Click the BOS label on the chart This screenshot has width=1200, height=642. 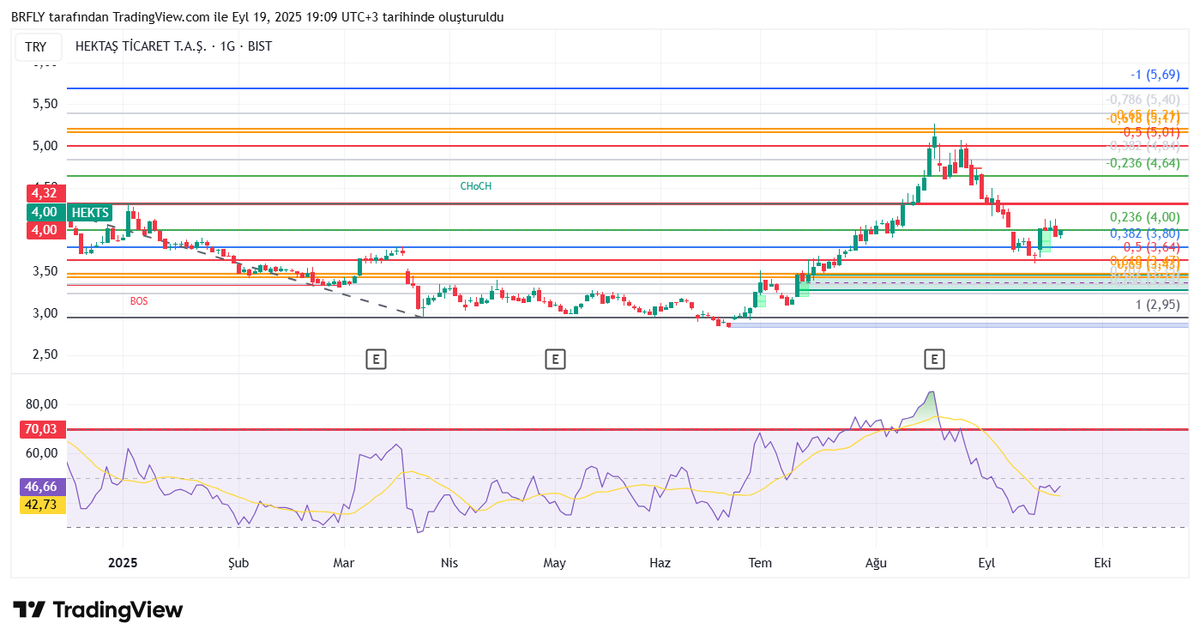pyautogui.click(x=138, y=301)
